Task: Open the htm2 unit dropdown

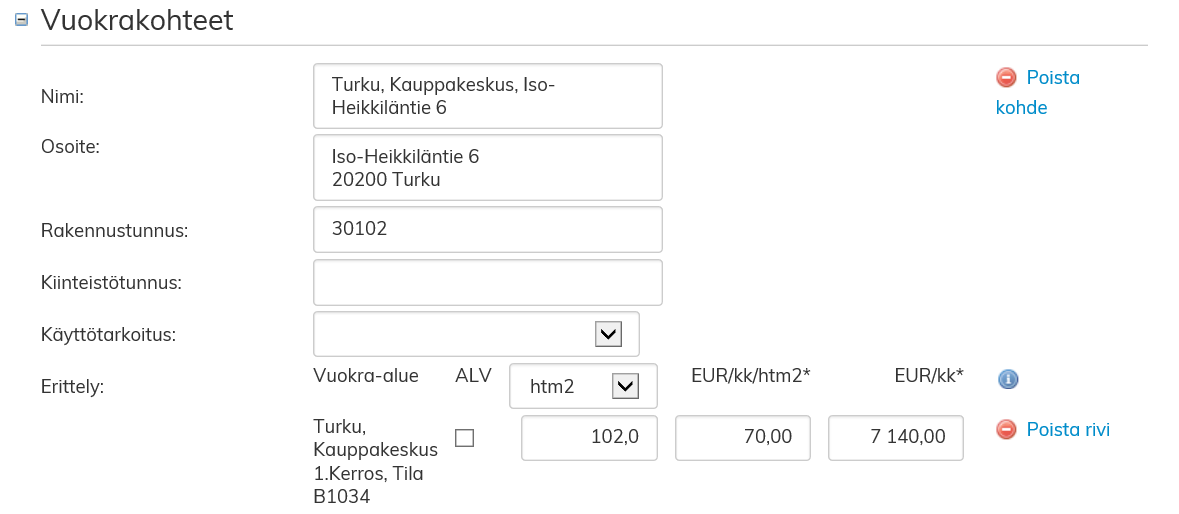Action: (570, 386)
